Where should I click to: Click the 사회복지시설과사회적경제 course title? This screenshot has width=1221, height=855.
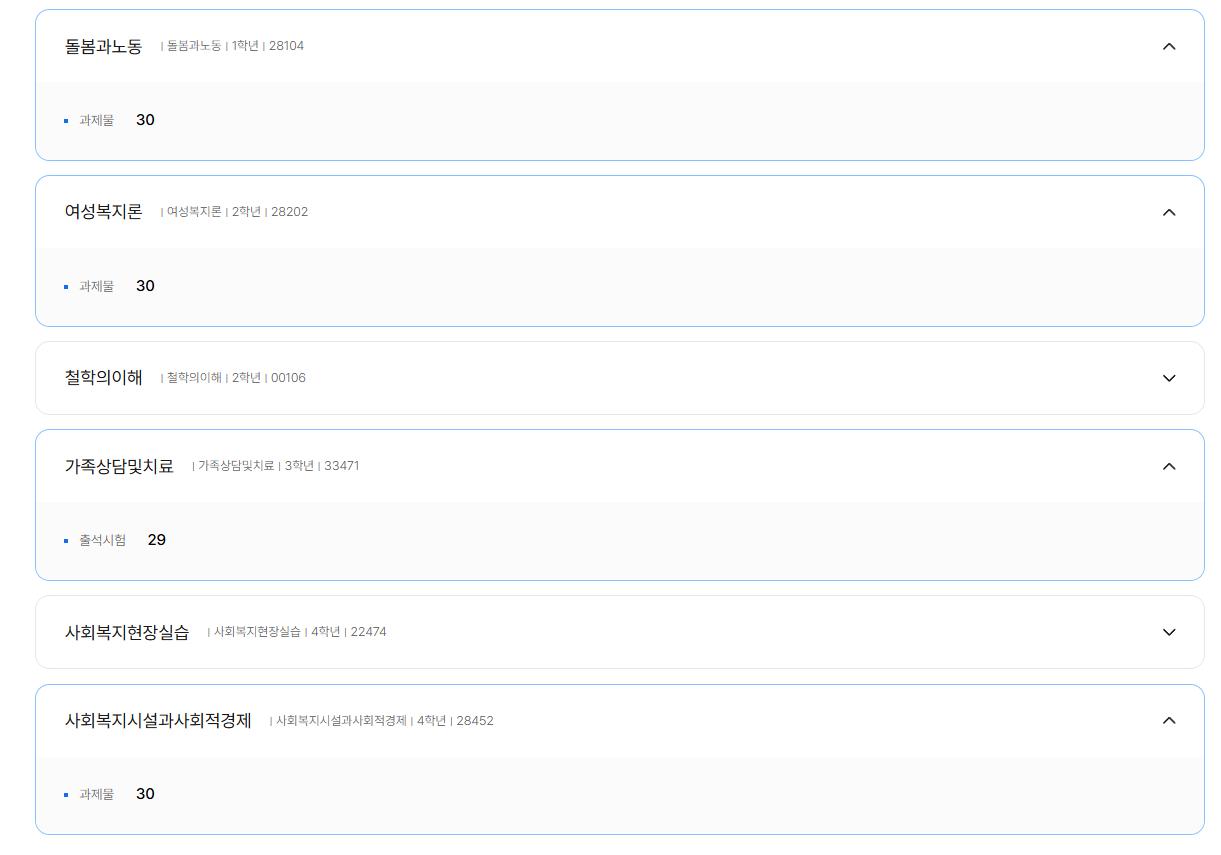pos(158,720)
